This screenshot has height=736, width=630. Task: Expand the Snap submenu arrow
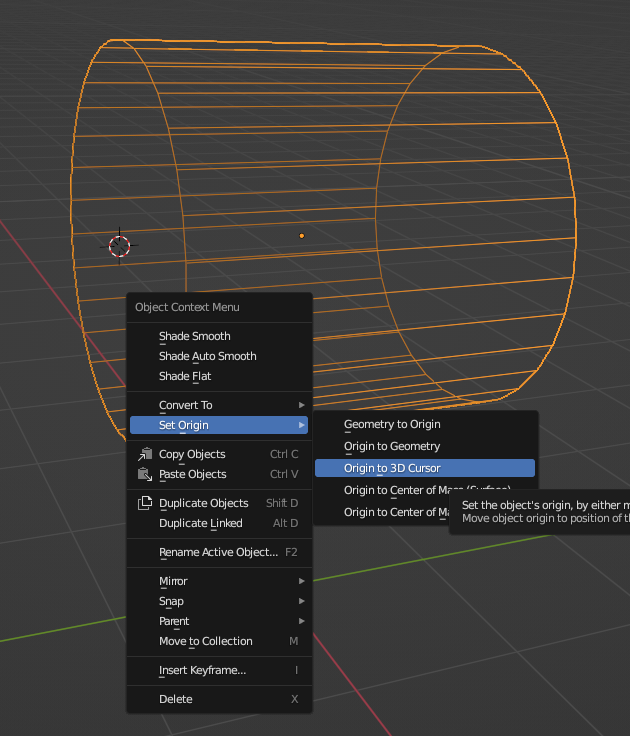pos(302,601)
